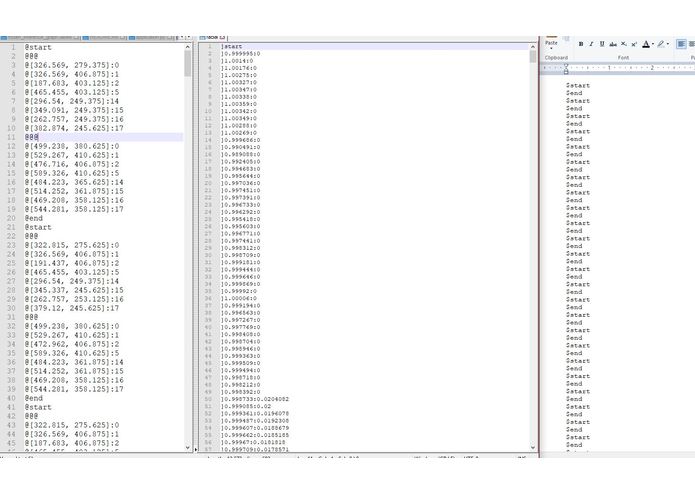Click line 40 '@end' in left editor
The height and width of the screenshot is (494, 695).
coord(34,398)
